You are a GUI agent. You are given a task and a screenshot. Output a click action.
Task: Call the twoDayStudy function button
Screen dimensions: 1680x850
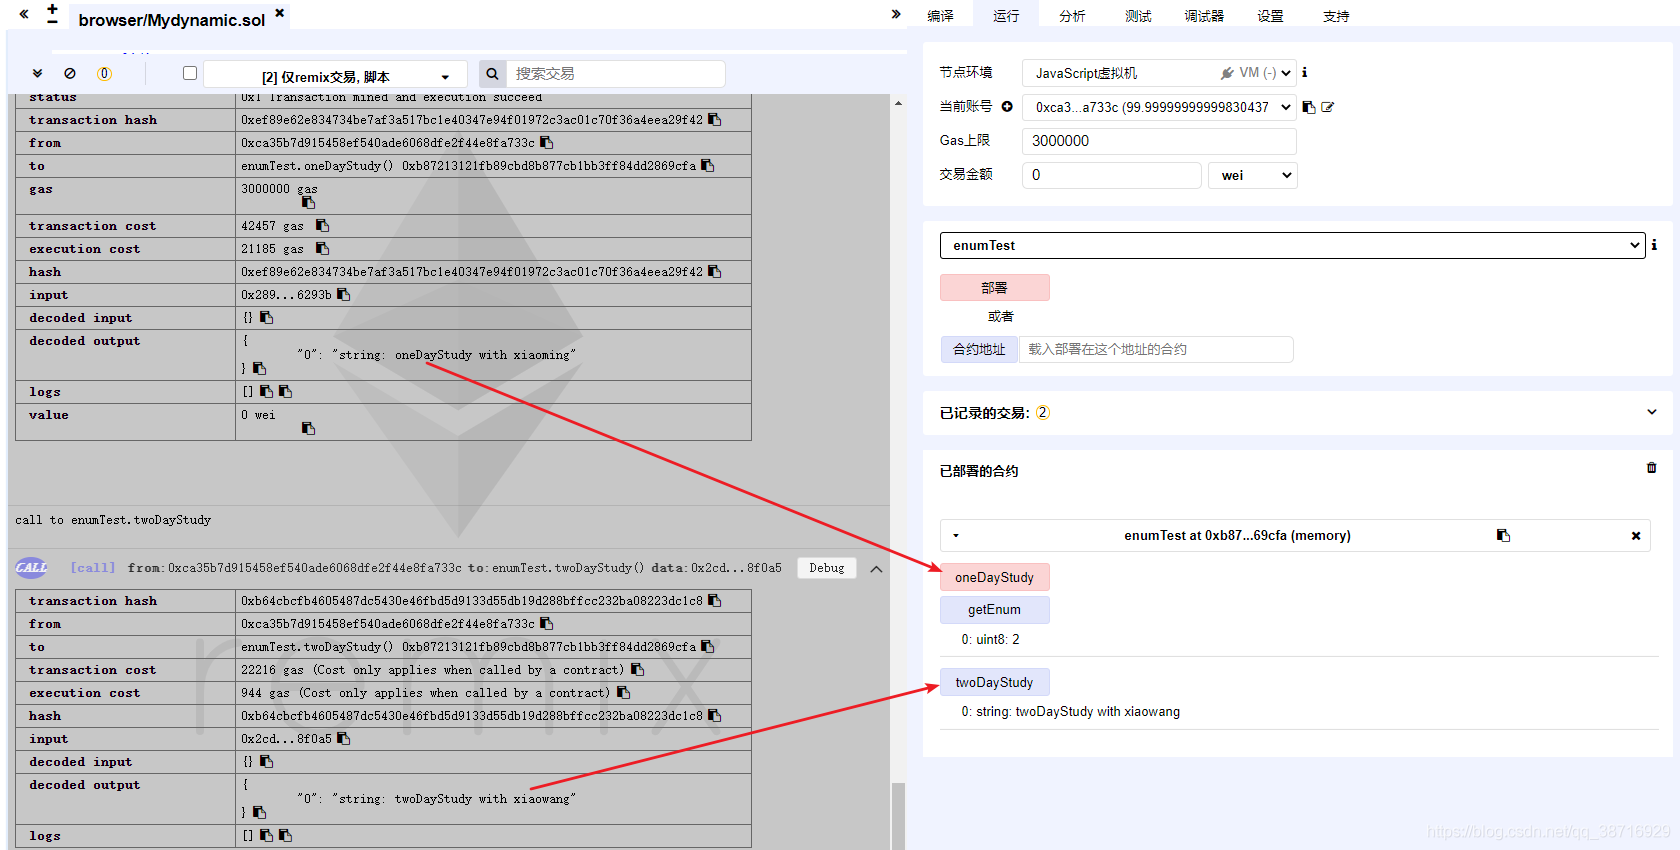point(995,682)
